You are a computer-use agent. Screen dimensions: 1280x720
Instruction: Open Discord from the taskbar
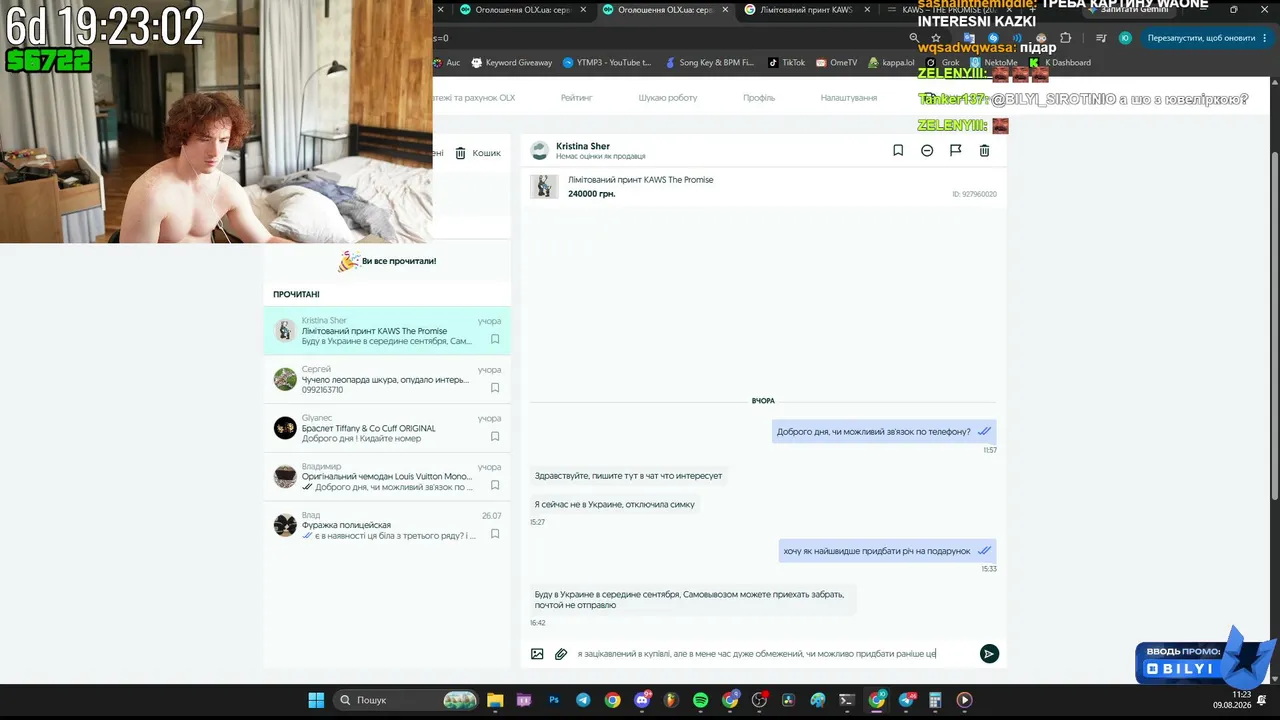(642, 700)
